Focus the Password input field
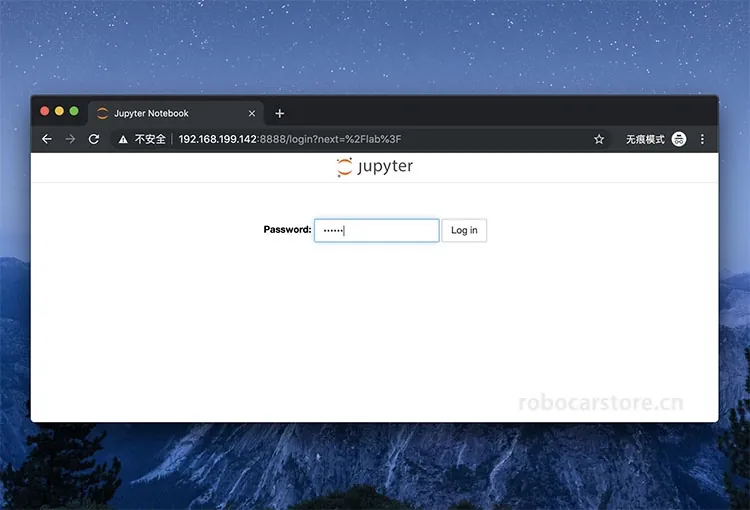750x510 pixels. (x=376, y=231)
